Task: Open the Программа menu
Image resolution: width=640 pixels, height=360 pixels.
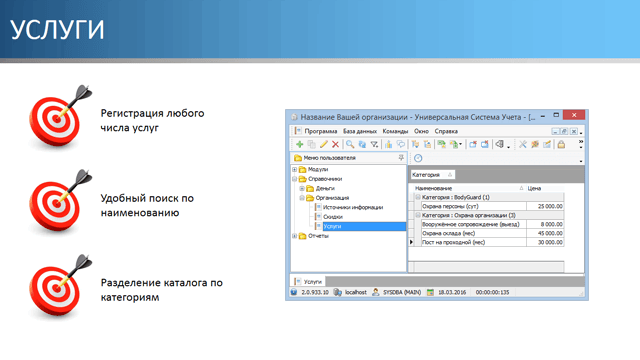Action: tap(321, 131)
